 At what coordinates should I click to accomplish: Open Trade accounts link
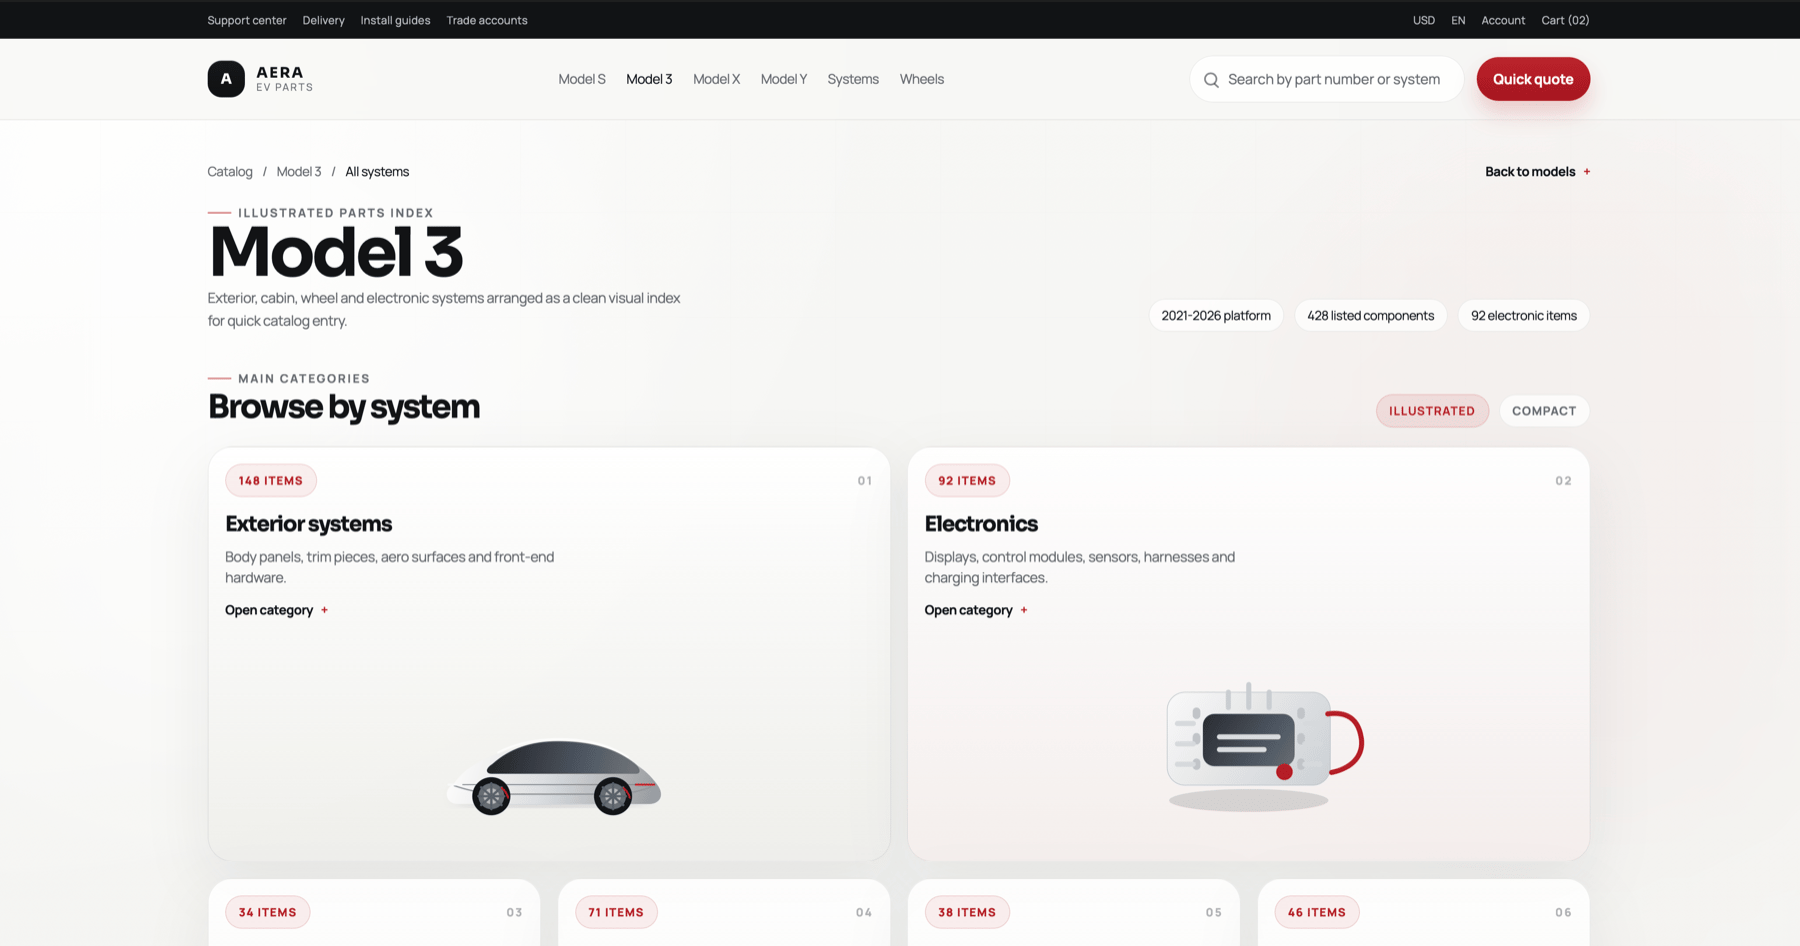pos(487,20)
